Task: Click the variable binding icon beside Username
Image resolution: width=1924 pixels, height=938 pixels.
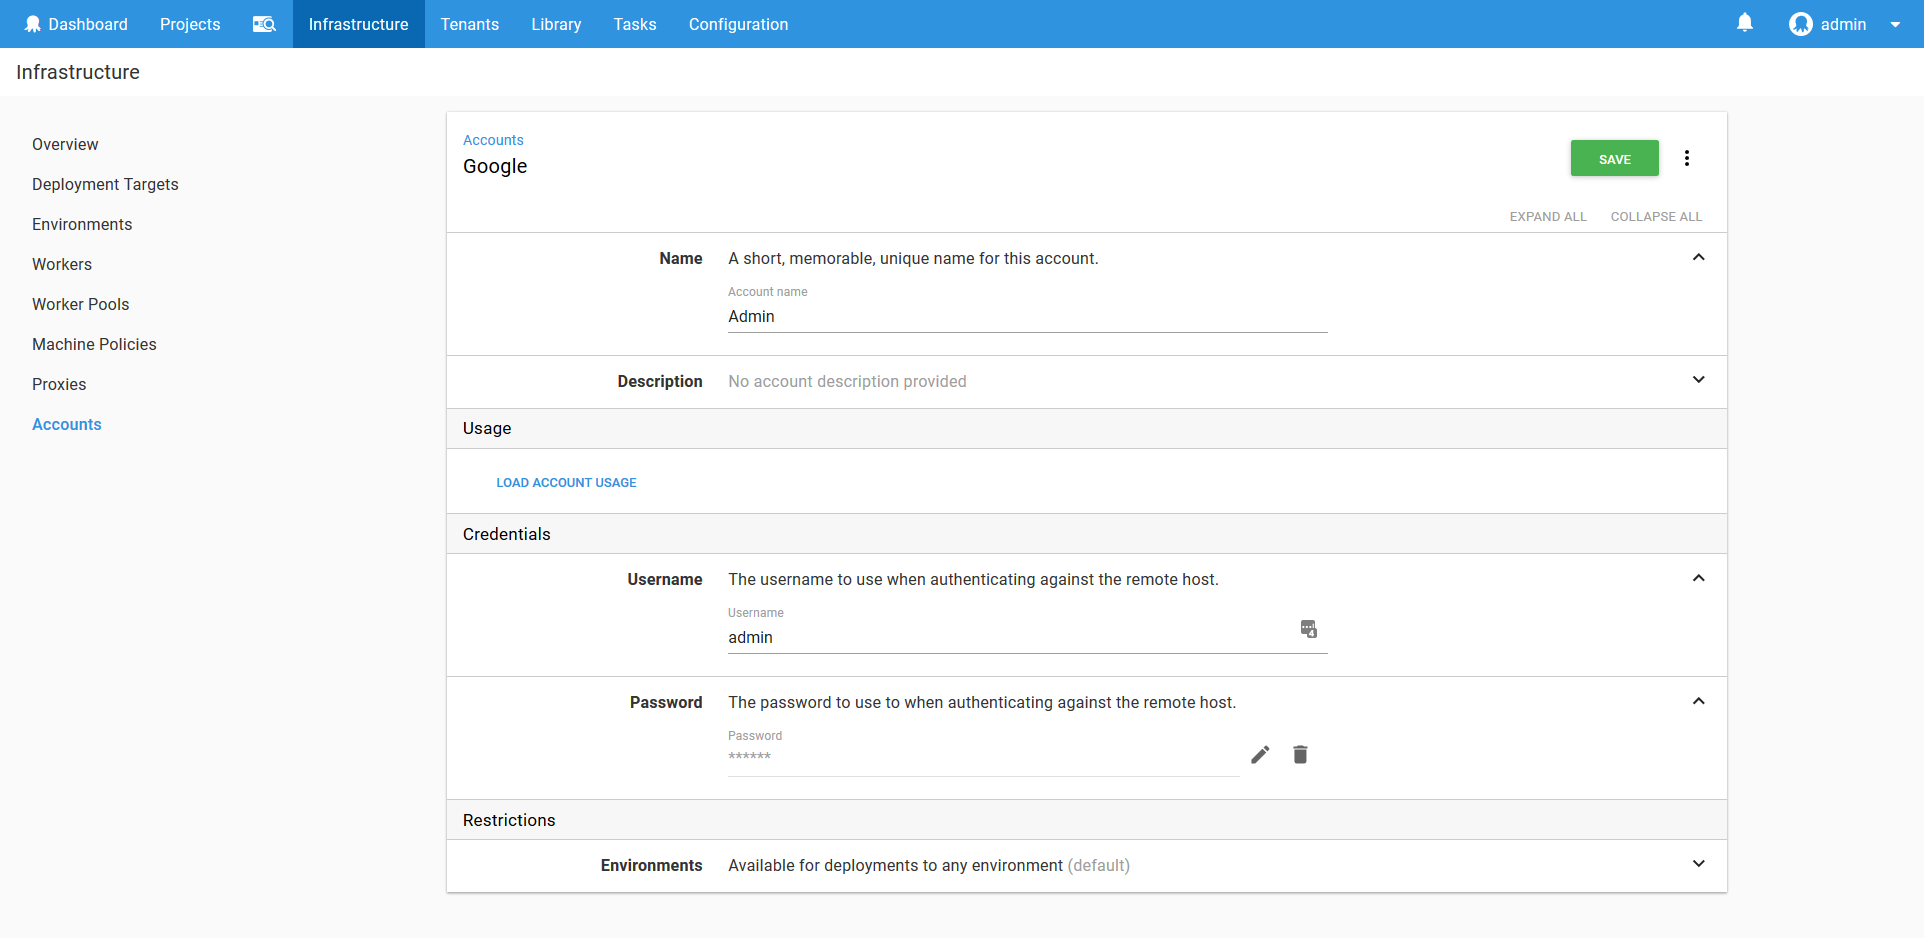Action: pos(1309,629)
